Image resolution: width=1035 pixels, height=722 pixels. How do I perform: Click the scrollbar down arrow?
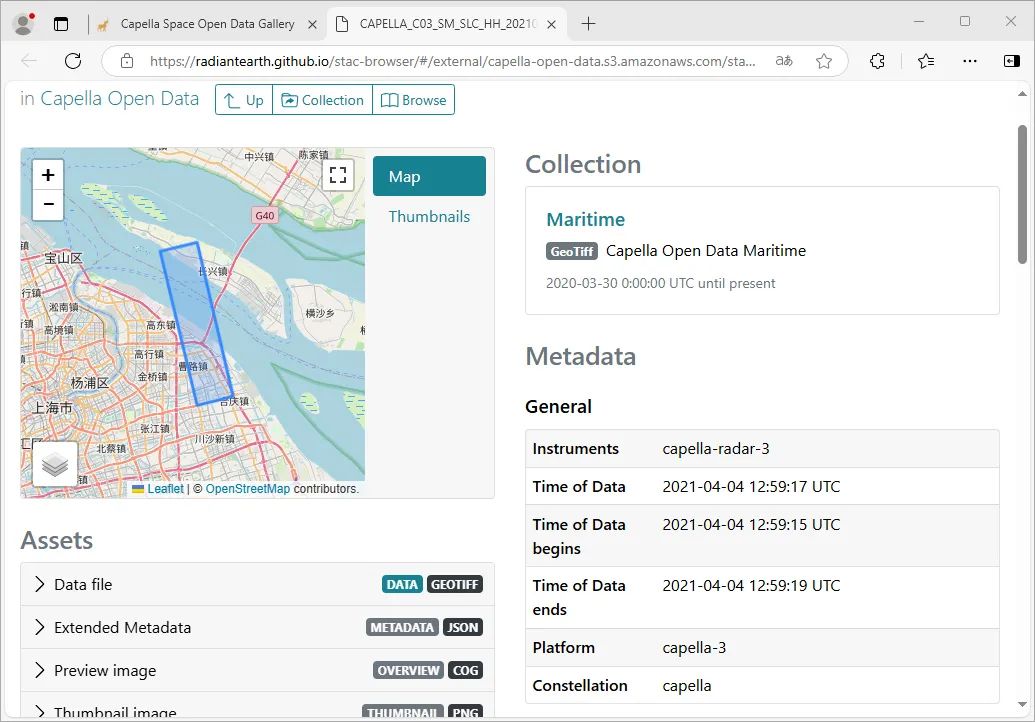(x=1022, y=704)
